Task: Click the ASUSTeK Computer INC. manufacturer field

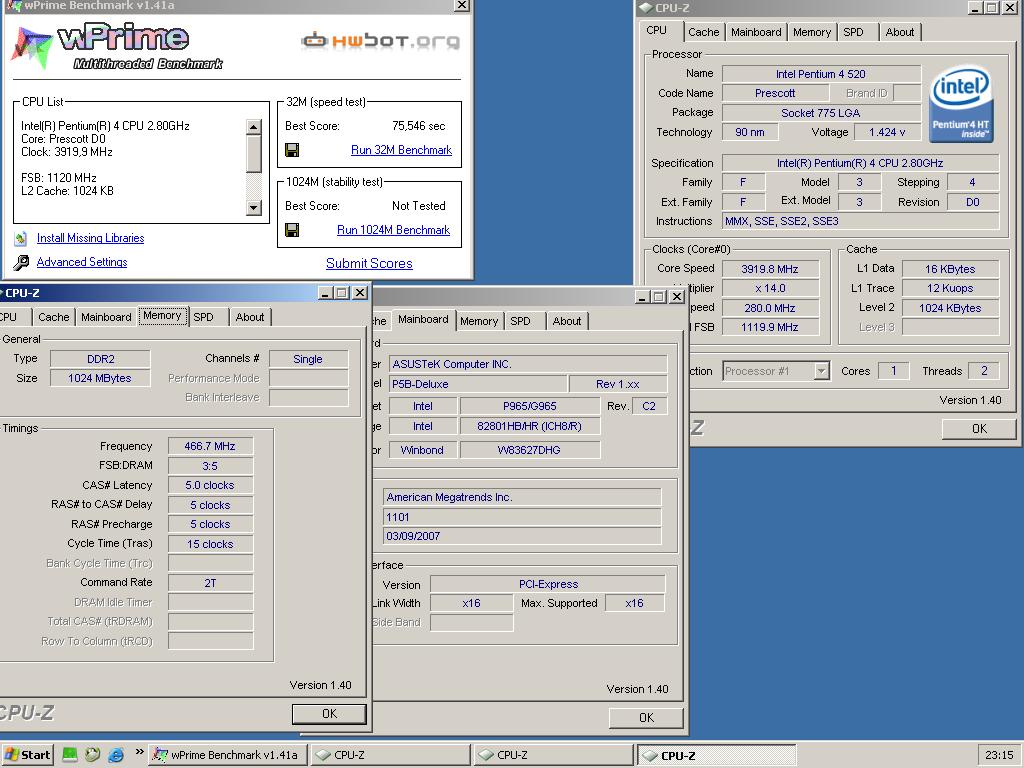Action: click(528, 364)
